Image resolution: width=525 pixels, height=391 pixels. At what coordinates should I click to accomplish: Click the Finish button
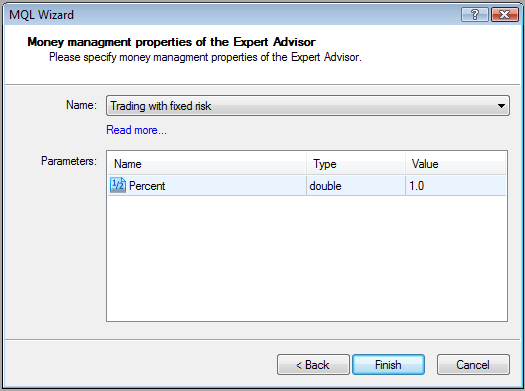(x=388, y=365)
